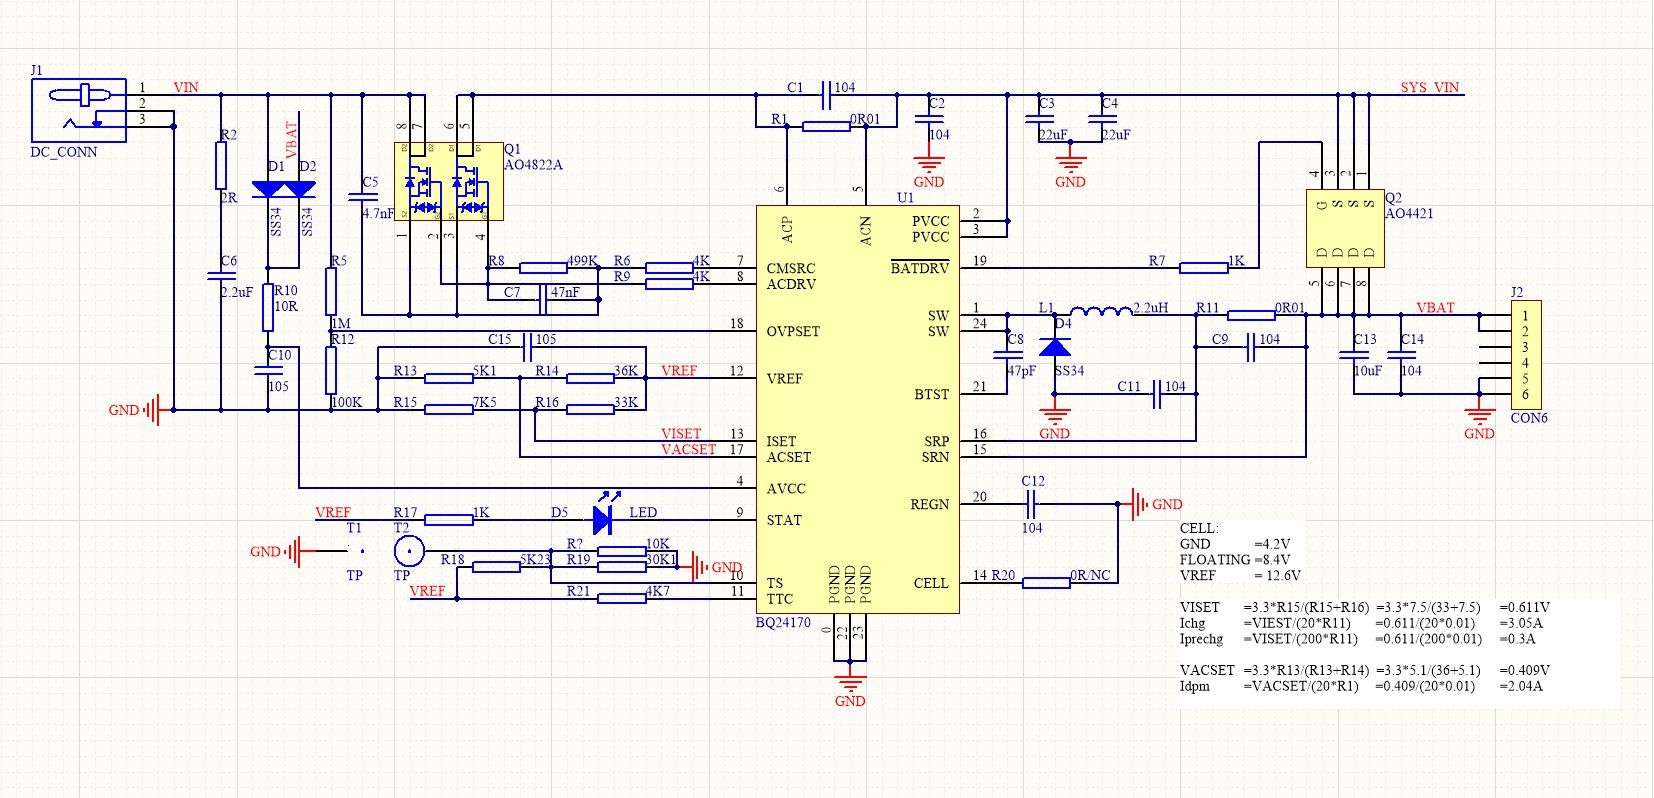Click the Idpm formula note line
Screen dimensions: 1654x798
coord(1361,686)
